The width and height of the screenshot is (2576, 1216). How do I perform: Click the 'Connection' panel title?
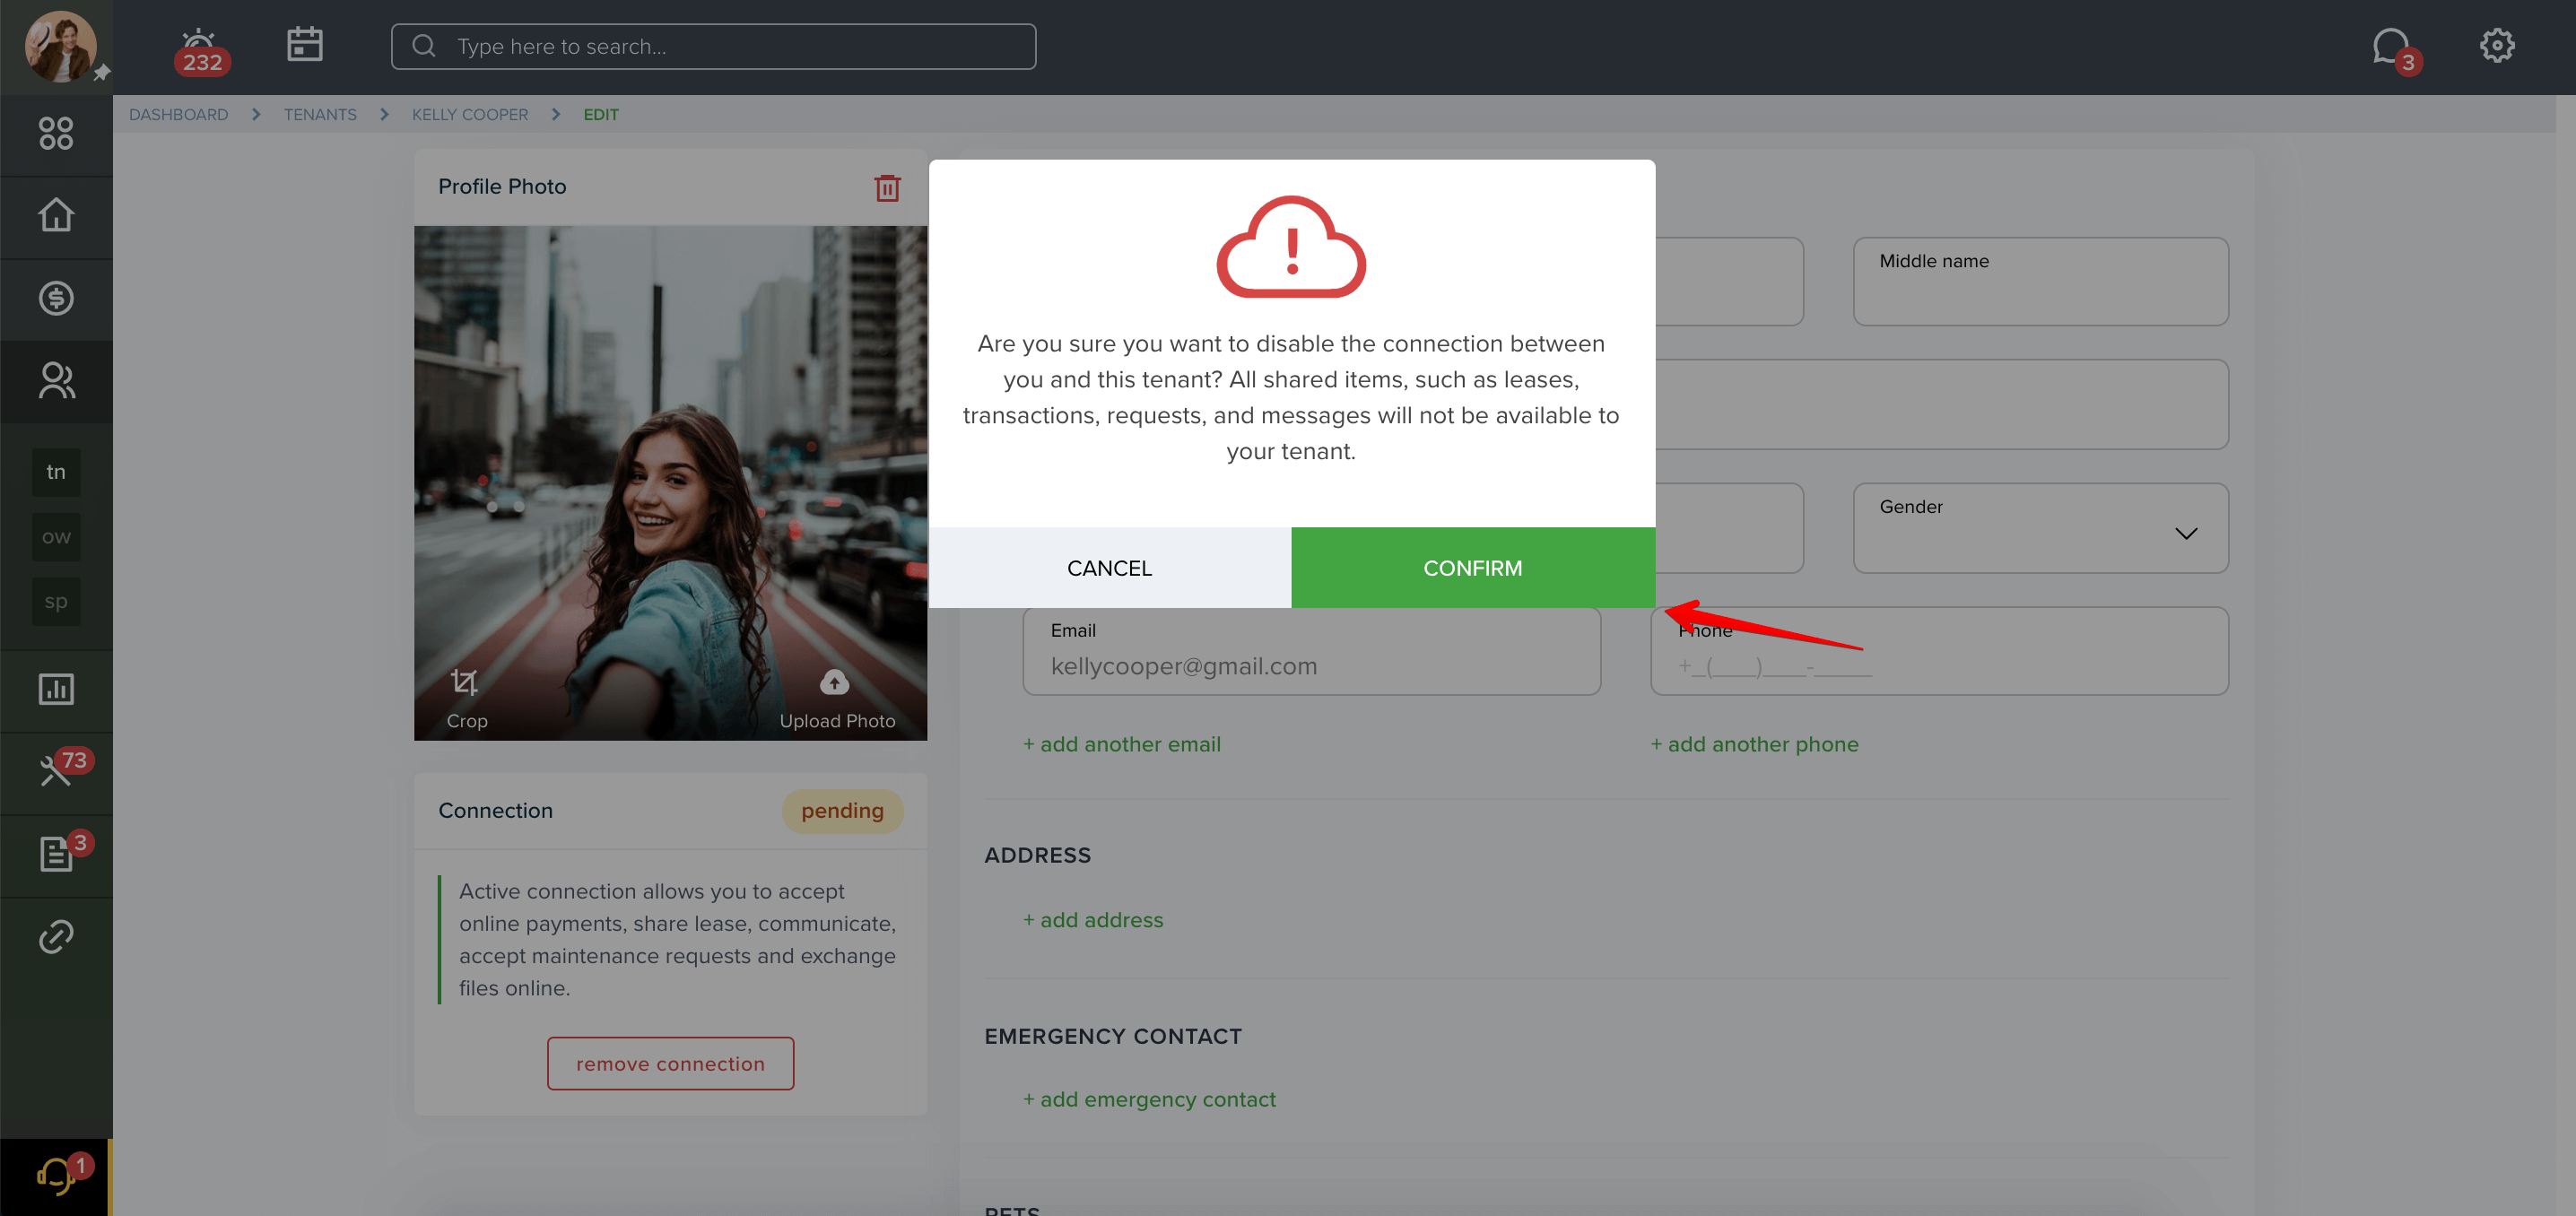click(495, 811)
